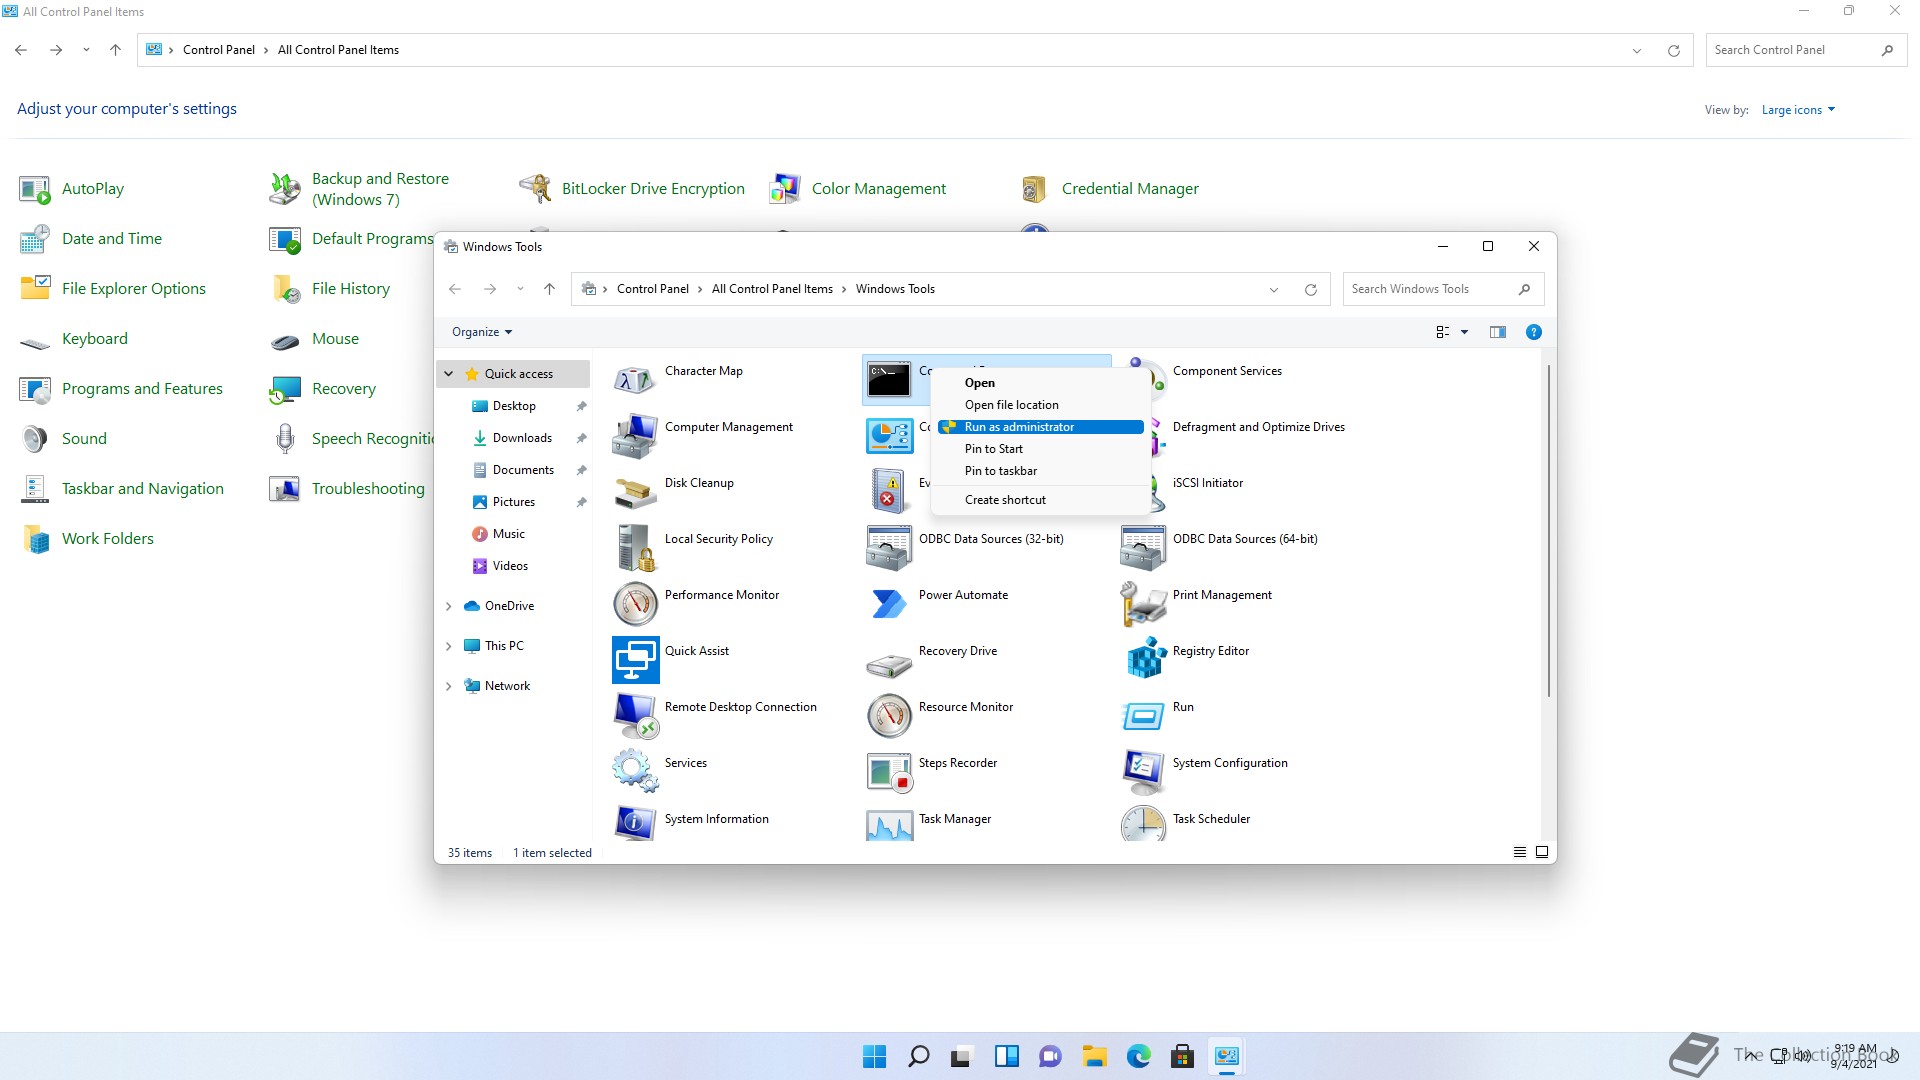The image size is (1920, 1080).
Task: Open the Organize dropdown menu
Action: click(481, 332)
